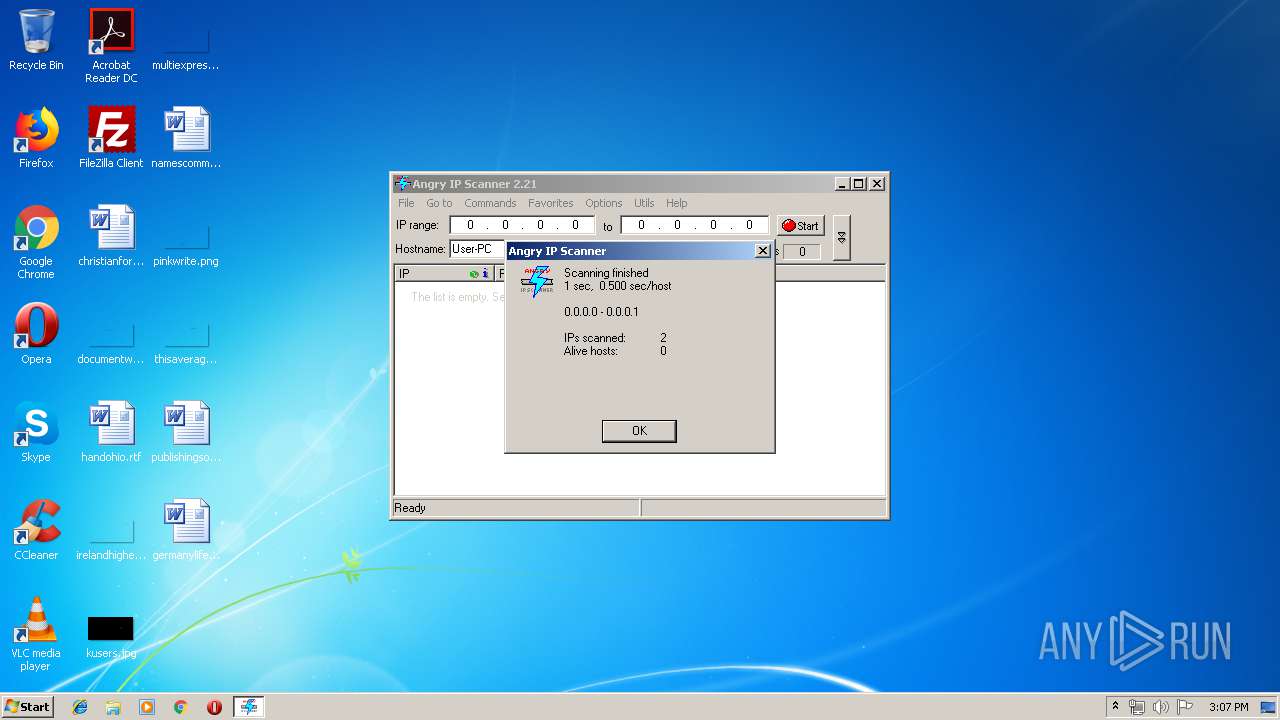Open the Favorites menu

pos(551,203)
